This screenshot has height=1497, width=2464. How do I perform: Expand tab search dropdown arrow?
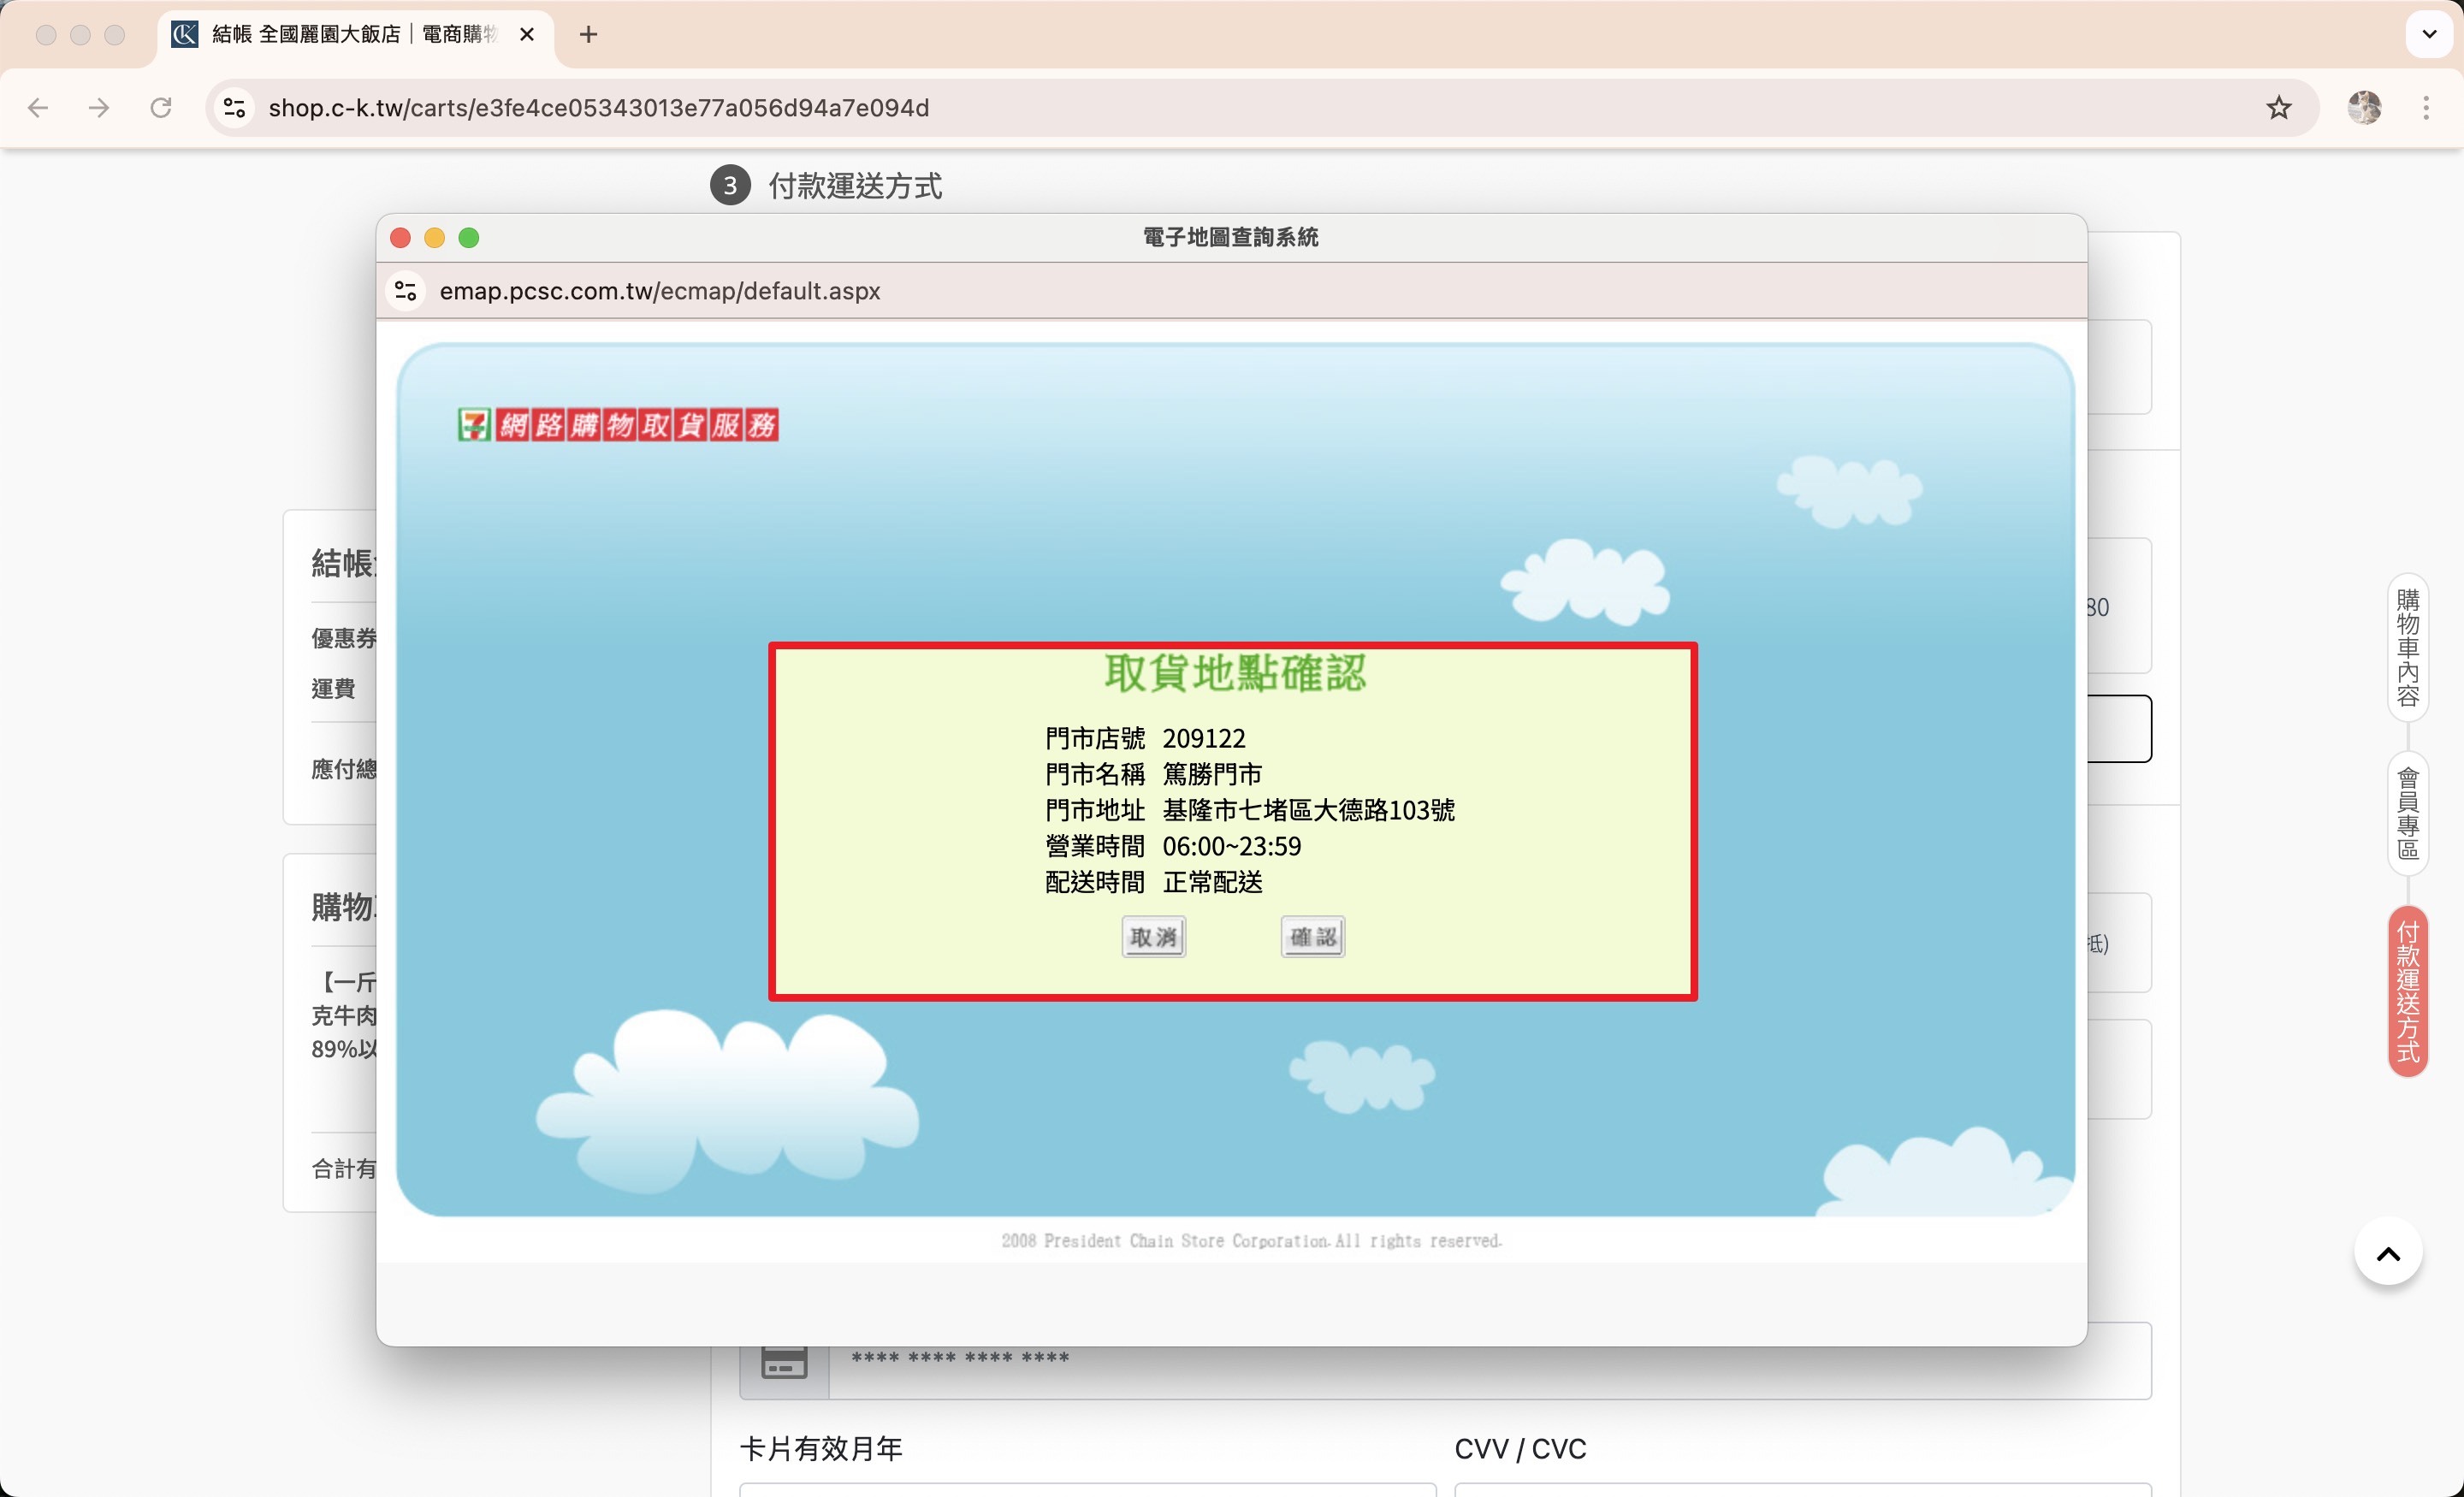[2429, 35]
